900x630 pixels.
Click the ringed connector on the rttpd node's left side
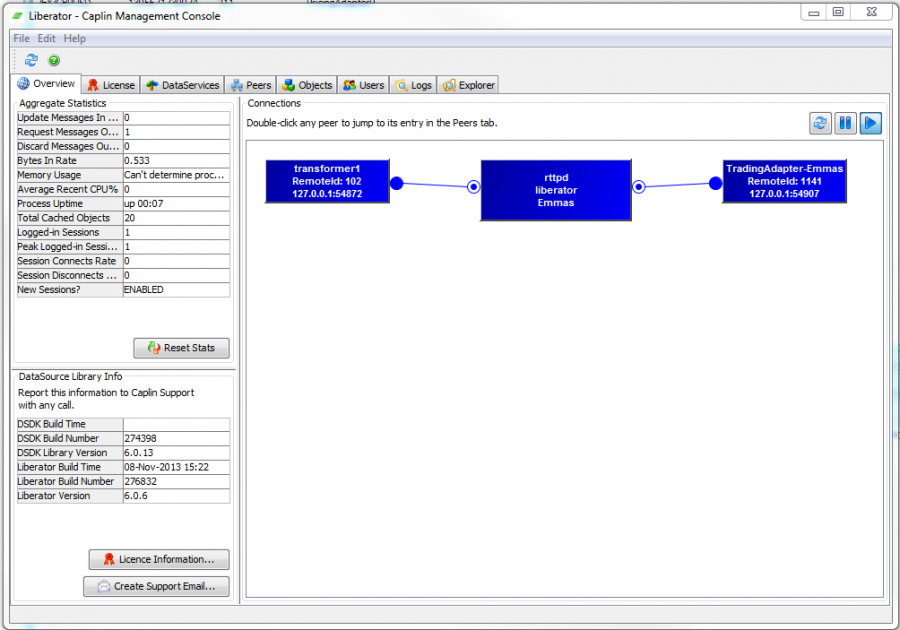point(474,186)
